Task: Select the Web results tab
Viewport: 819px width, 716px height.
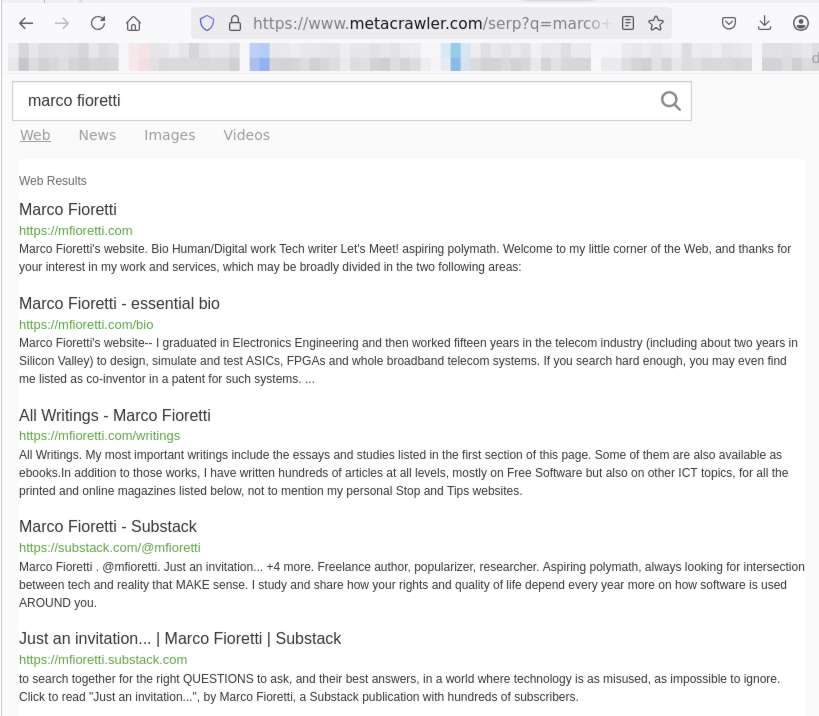Action: point(35,135)
